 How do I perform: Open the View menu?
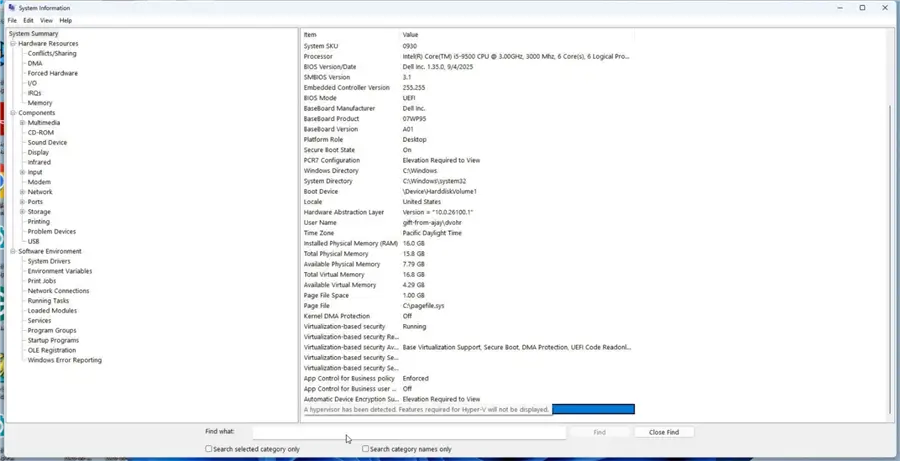46,20
